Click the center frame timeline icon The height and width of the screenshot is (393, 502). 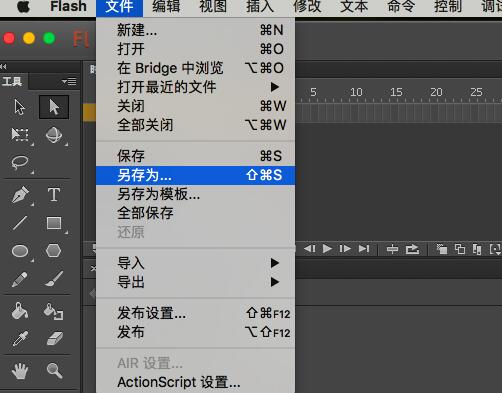(392, 249)
